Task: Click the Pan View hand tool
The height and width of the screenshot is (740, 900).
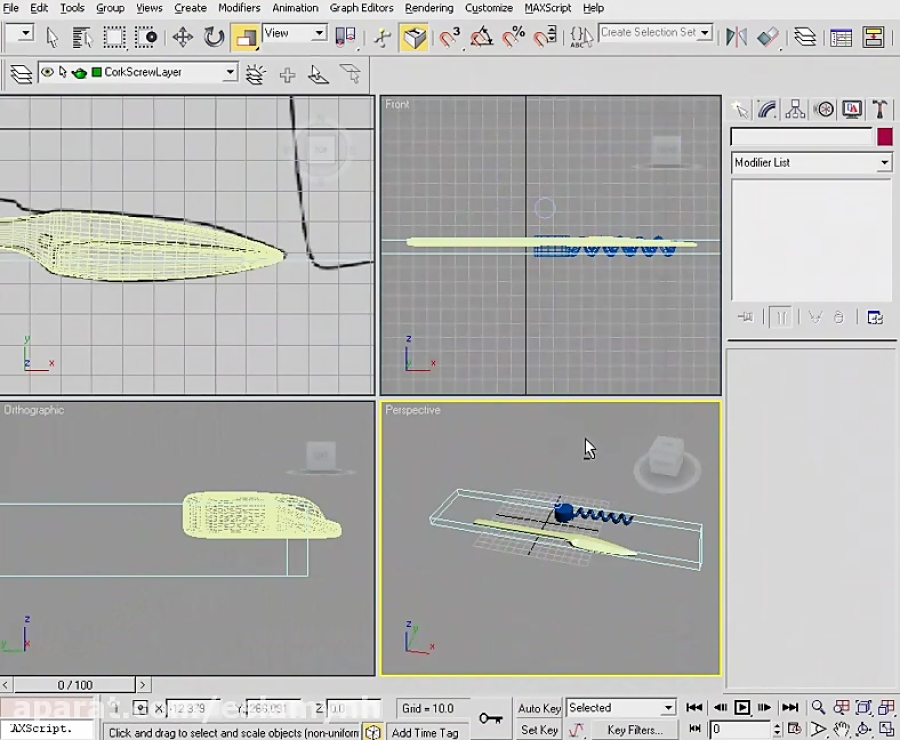Action: point(841,730)
